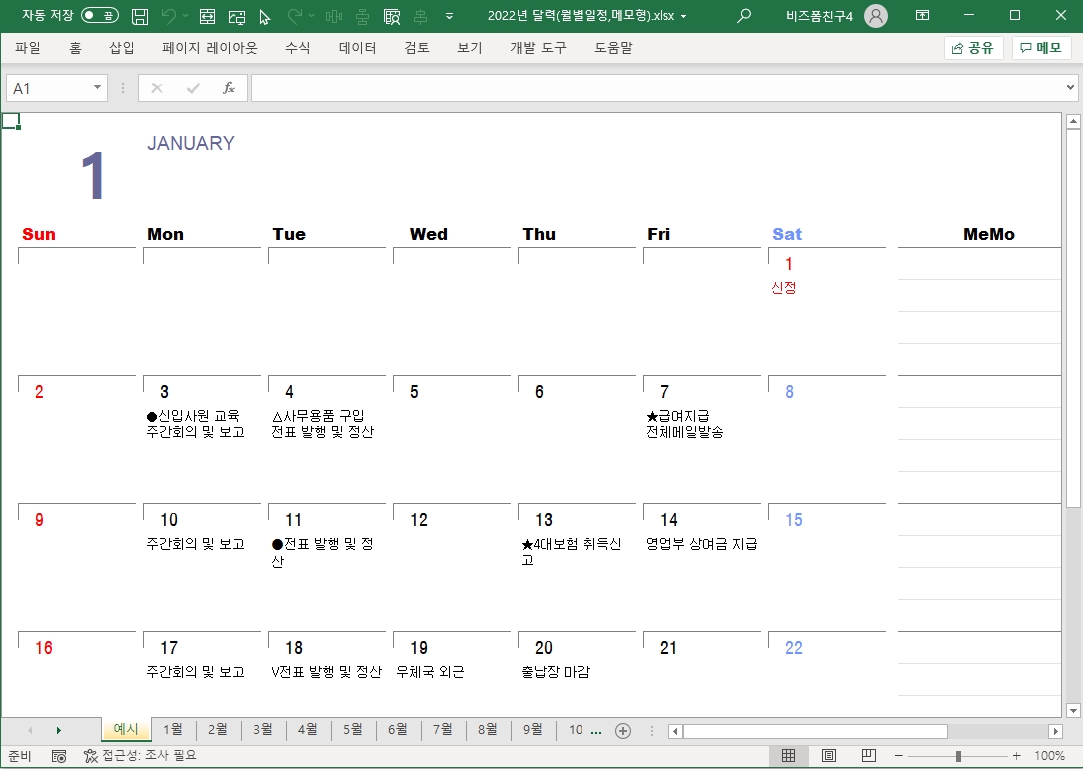
Task: Click the 공유 share button
Action: [973, 47]
